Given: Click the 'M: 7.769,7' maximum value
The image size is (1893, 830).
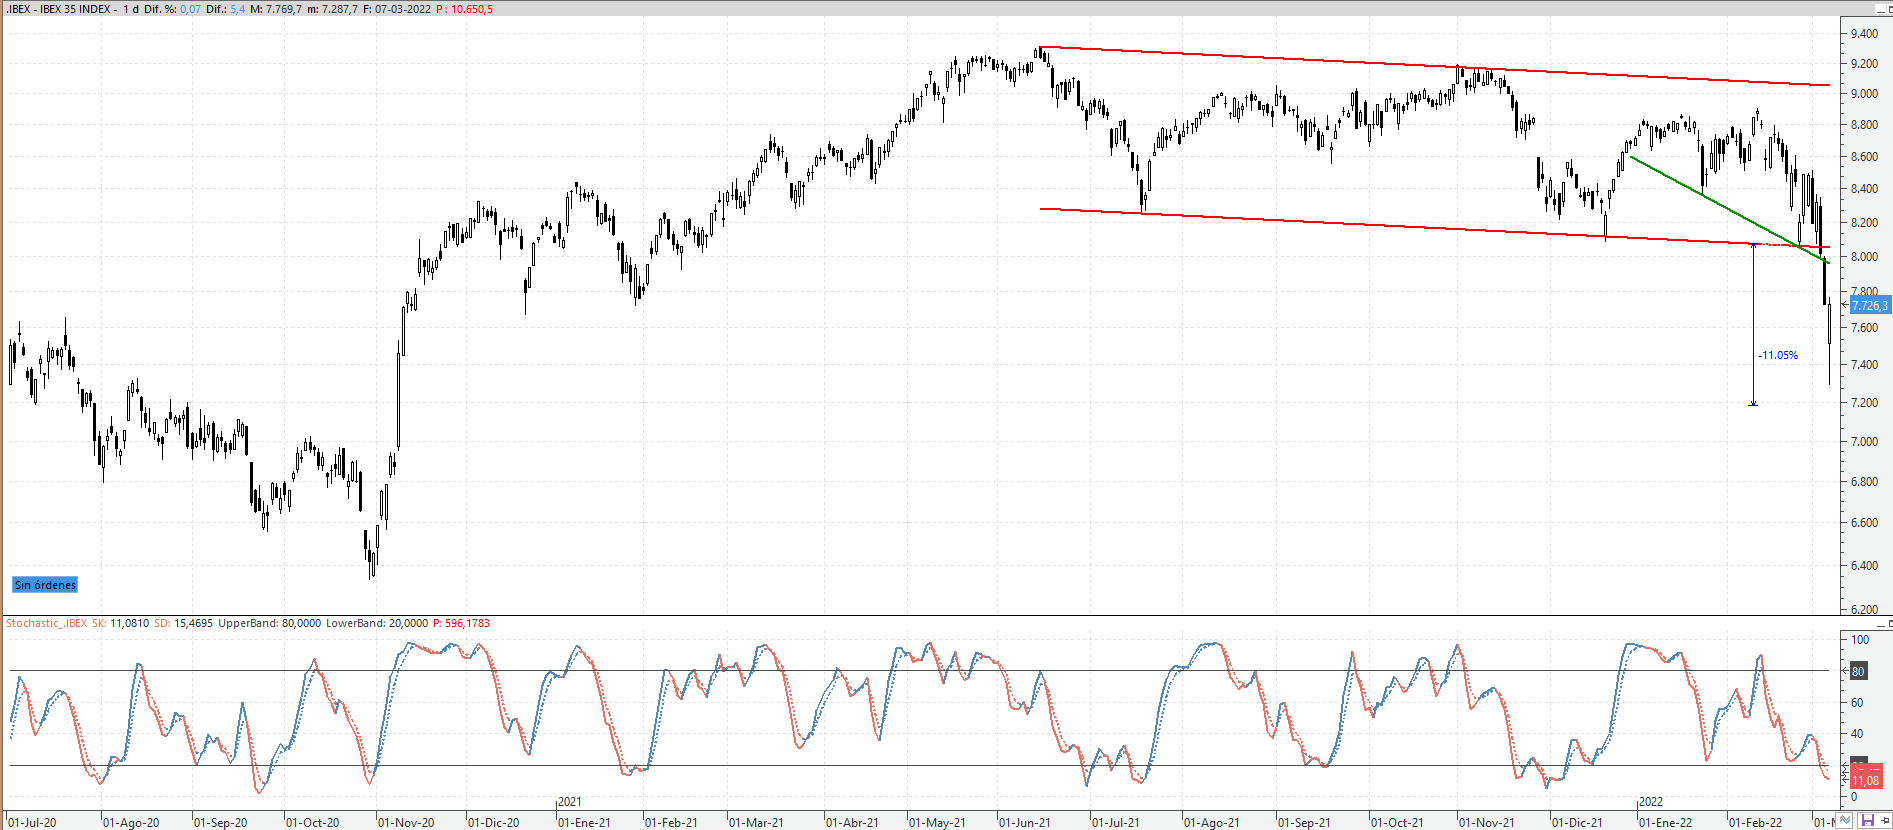Looking at the screenshot, I should 276,9.
